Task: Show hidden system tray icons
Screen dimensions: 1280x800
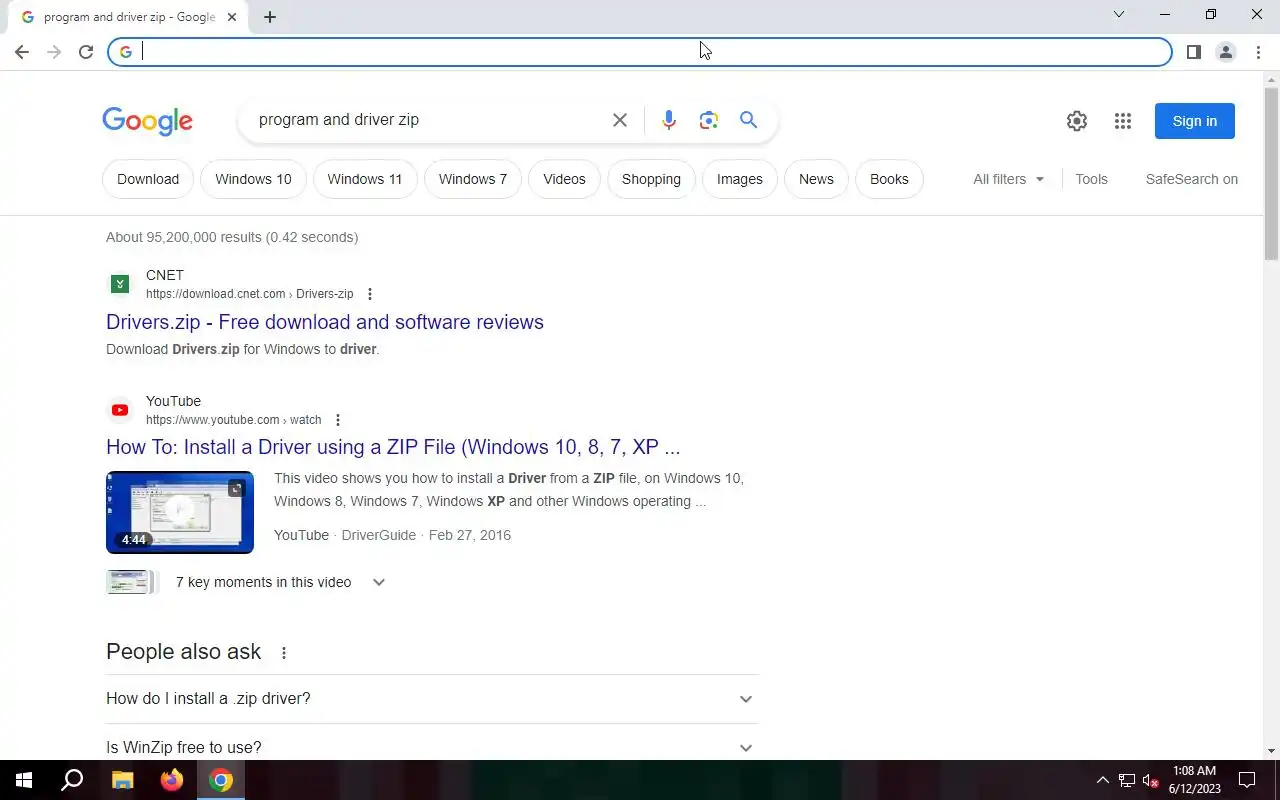Action: tap(1103, 780)
